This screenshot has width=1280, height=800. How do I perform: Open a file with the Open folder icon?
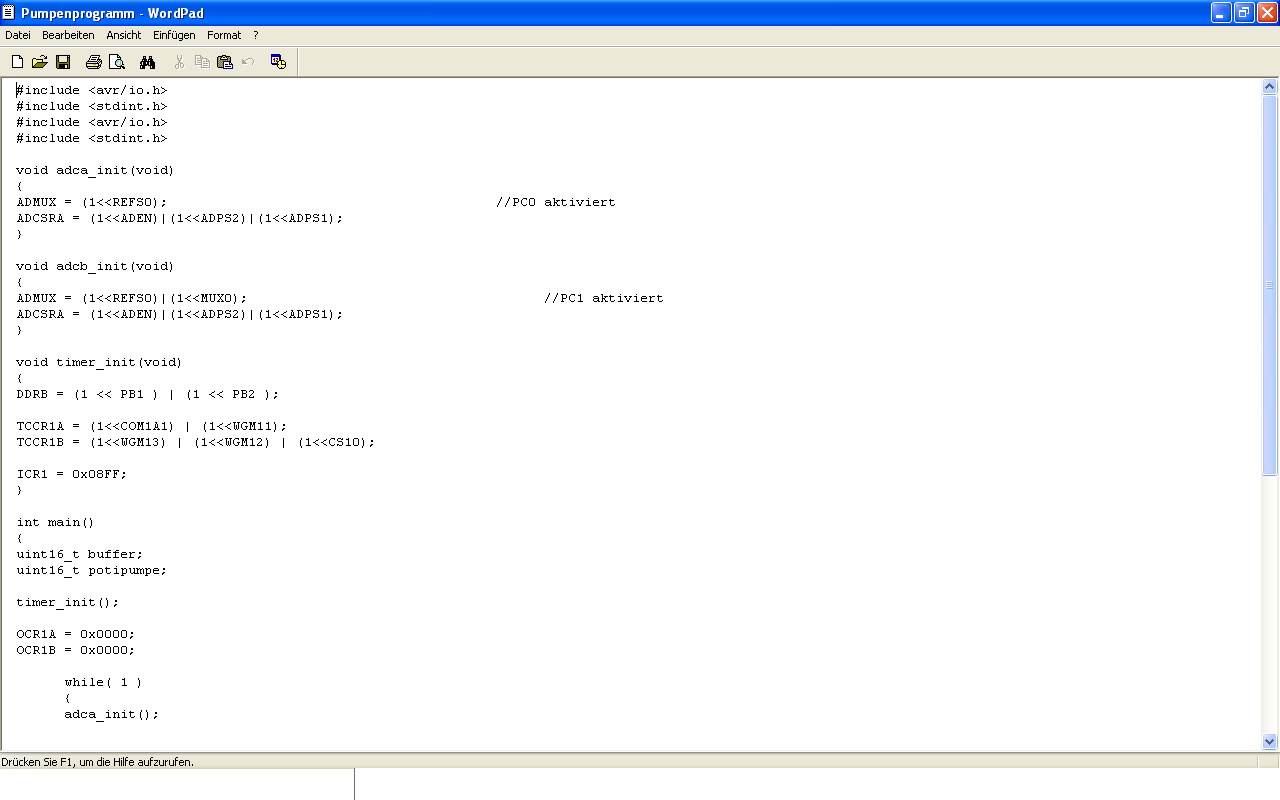(x=40, y=62)
